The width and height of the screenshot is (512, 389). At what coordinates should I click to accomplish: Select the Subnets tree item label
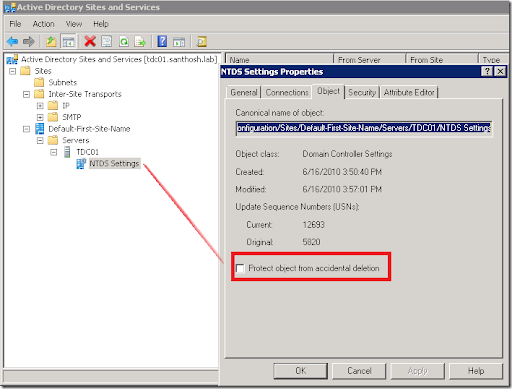pos(63,82)
